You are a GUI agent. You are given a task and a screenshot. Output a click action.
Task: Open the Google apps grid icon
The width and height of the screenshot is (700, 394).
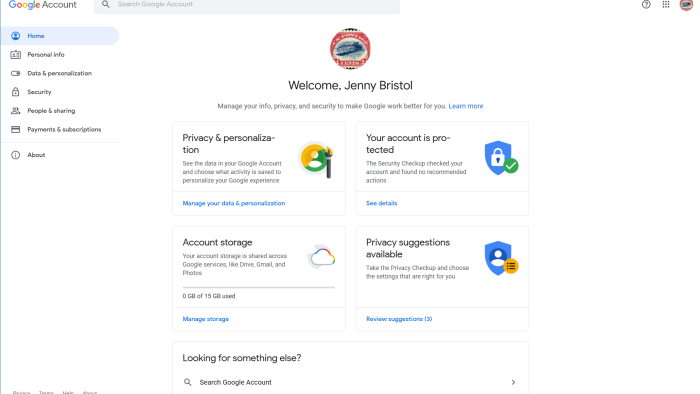pos(666,4)
